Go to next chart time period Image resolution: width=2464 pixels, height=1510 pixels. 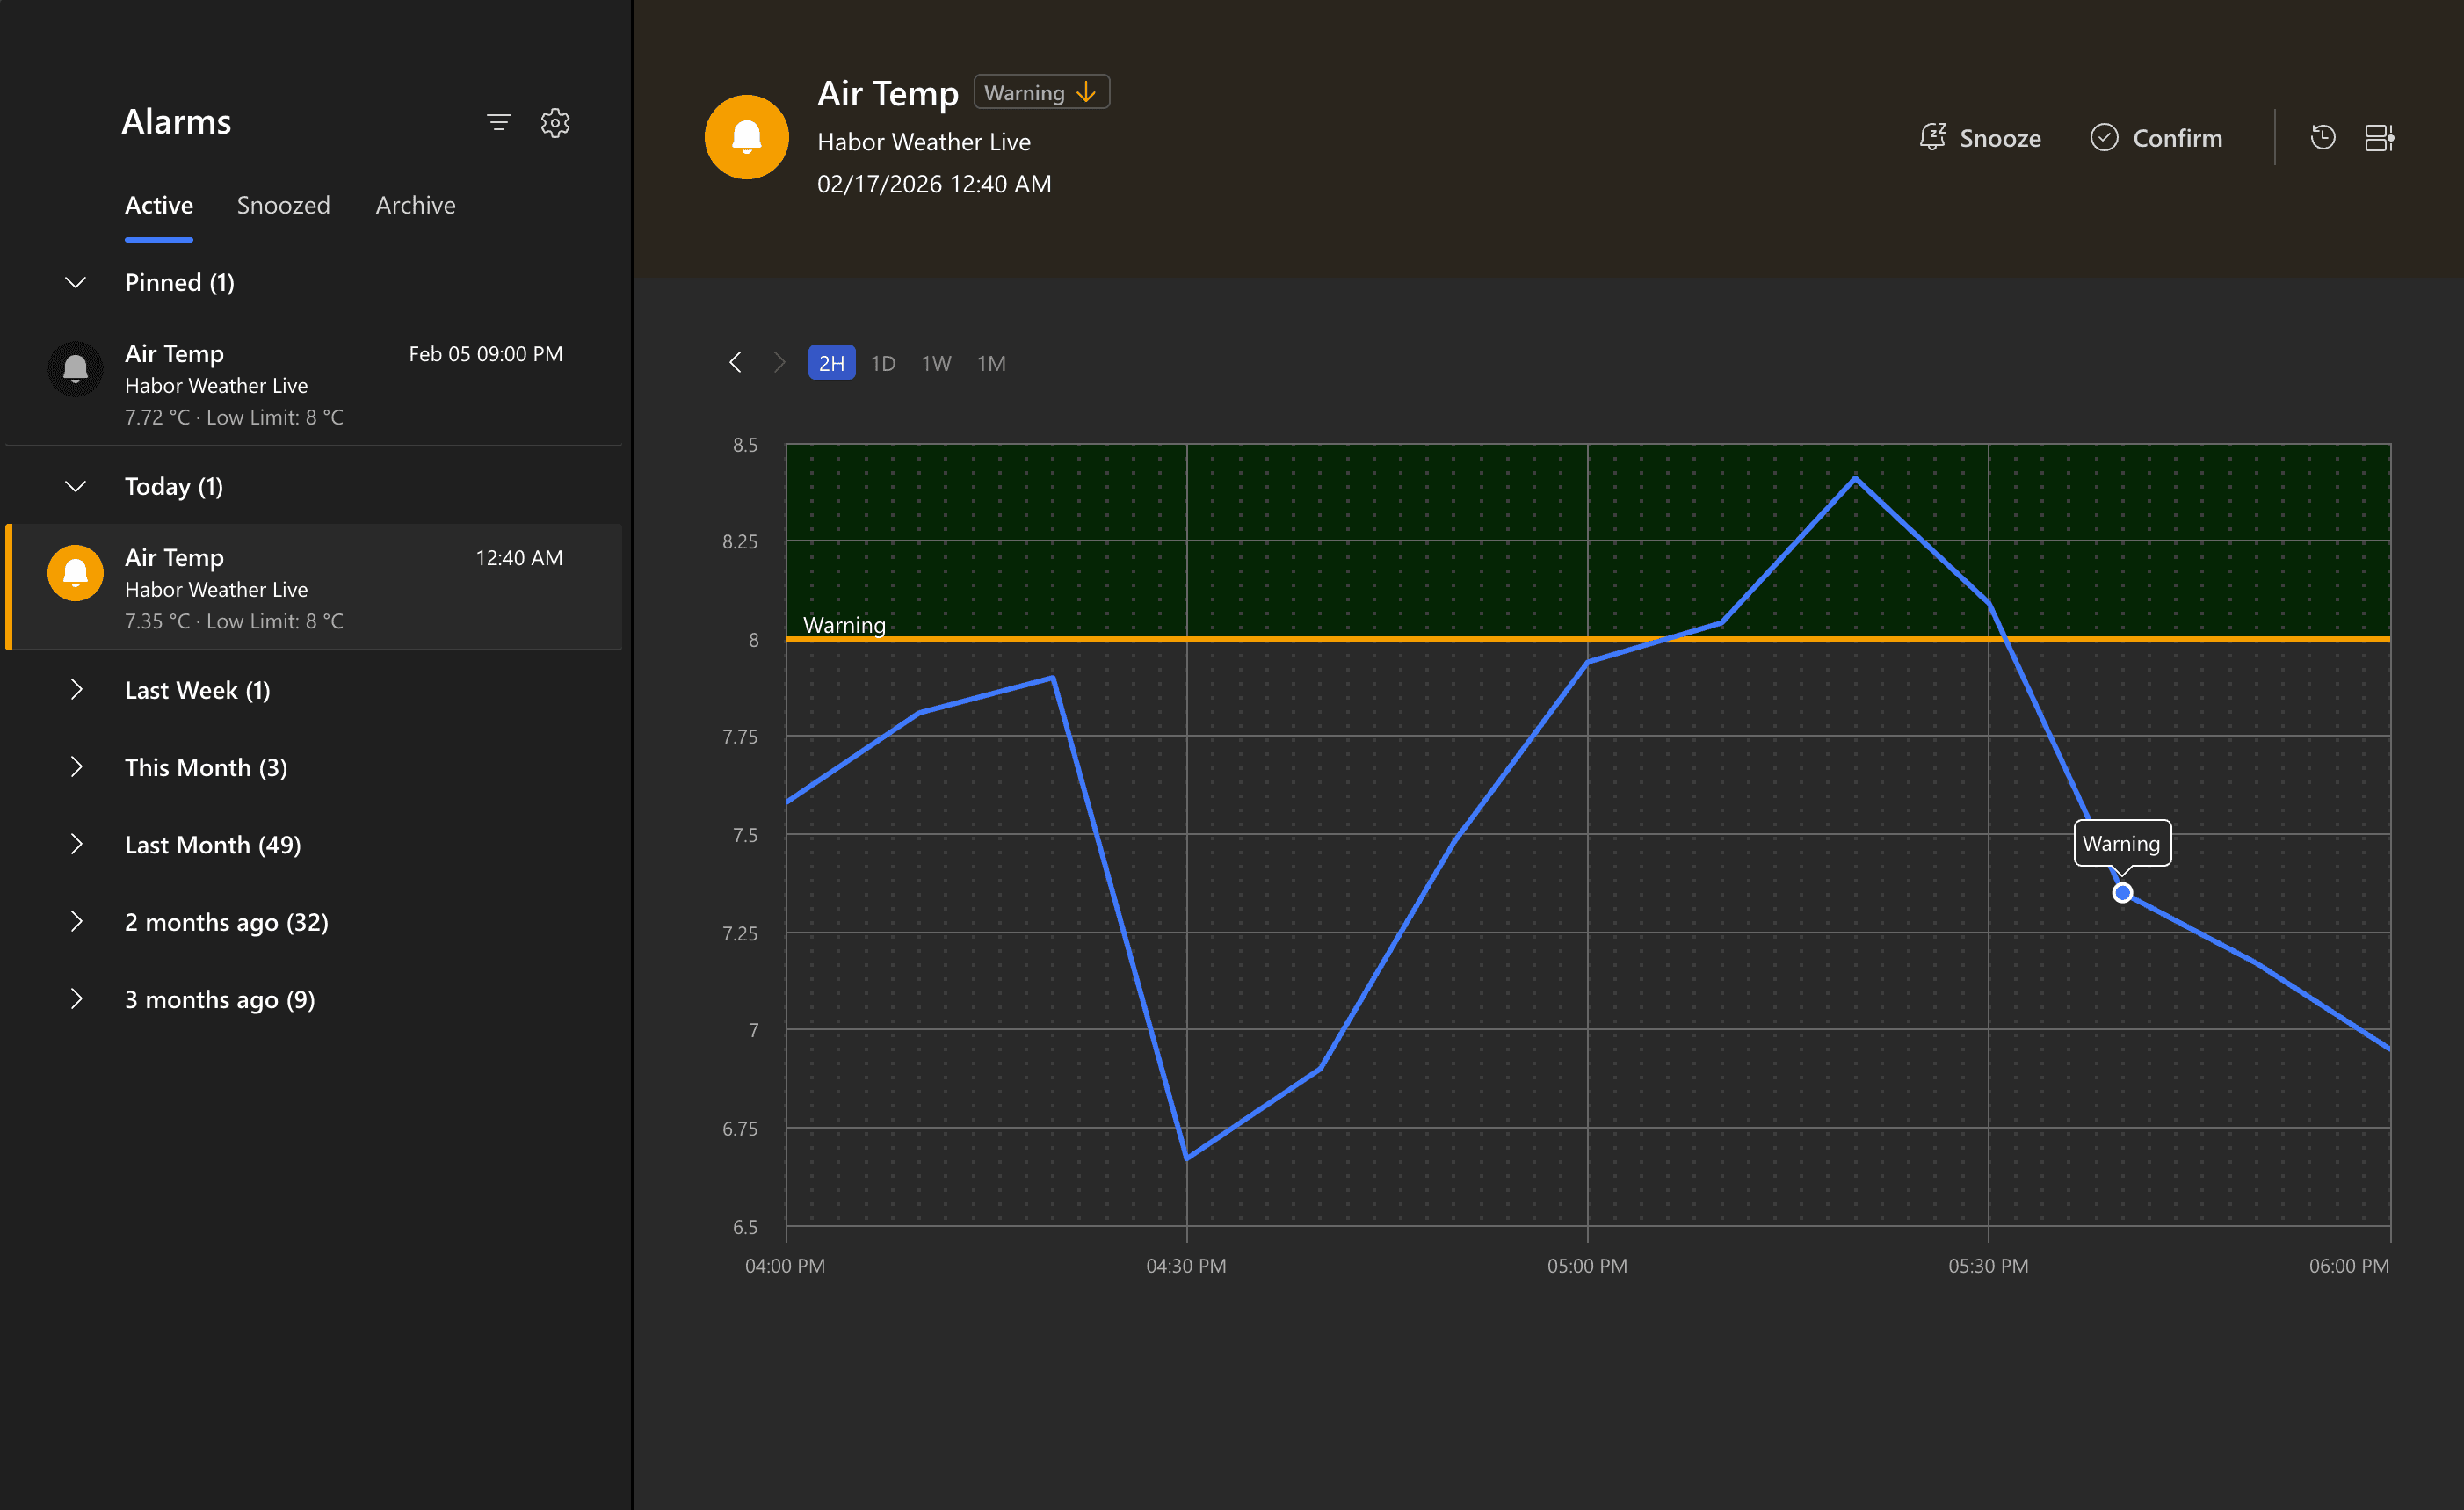779,362
